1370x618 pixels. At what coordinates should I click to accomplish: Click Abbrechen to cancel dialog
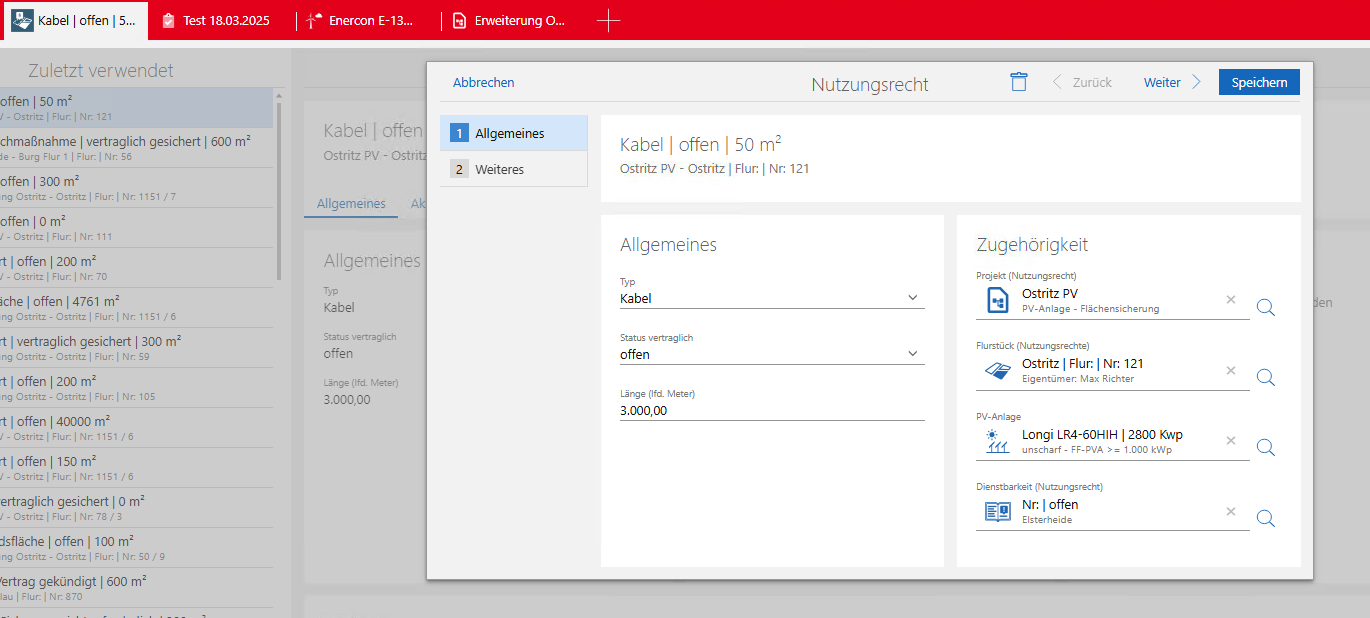(483, 83)
